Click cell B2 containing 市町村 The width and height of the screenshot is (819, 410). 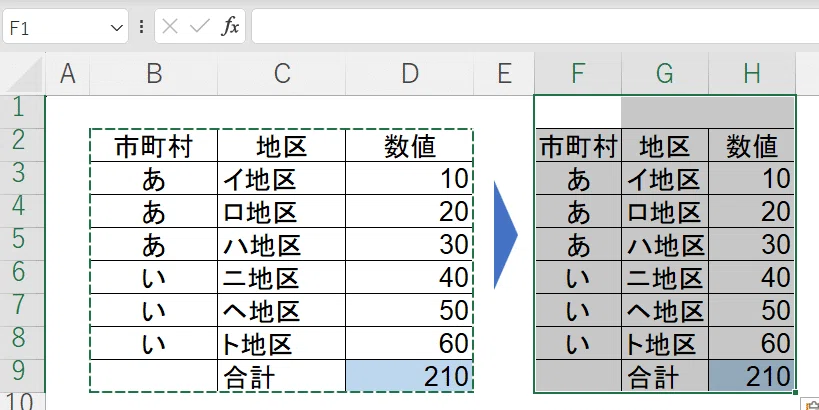154,145
